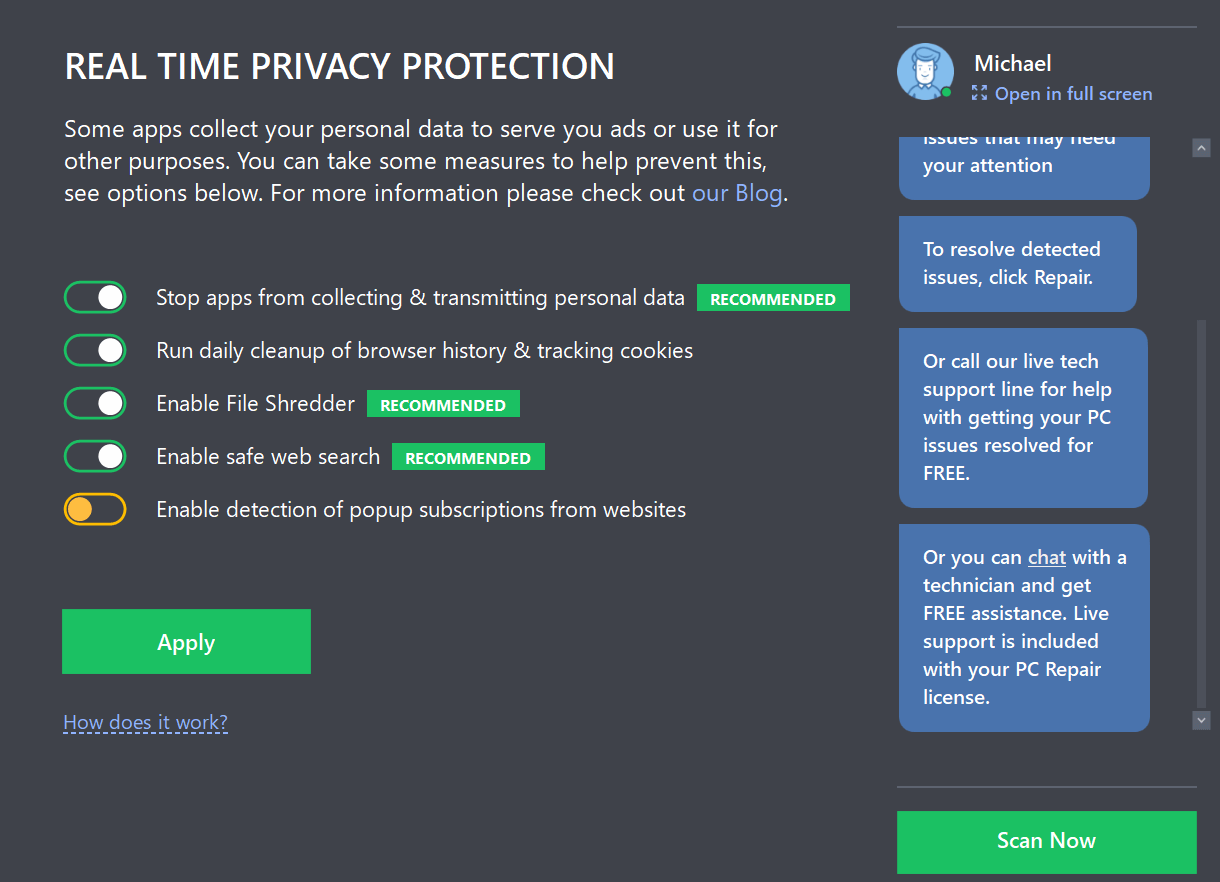This screenshot has width=1220, height=882.
Task: Turn off safe web search toggle
Action: 95,456
